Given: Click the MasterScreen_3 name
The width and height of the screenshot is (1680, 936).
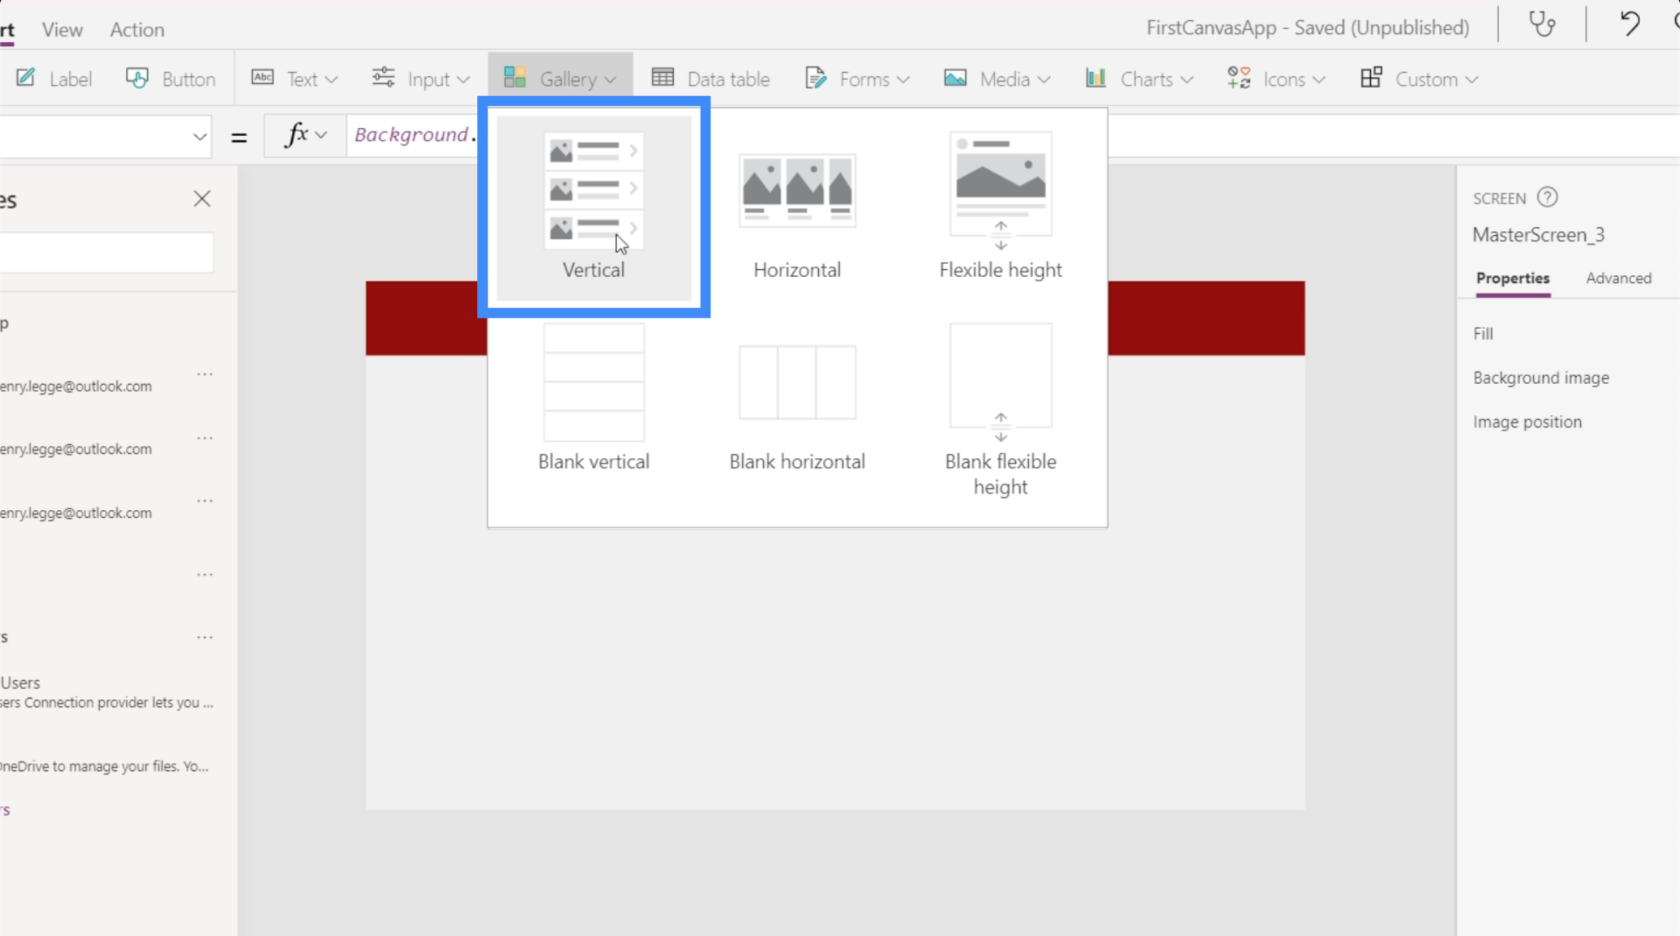Looking at the screenshot, I should [1538, 235].
